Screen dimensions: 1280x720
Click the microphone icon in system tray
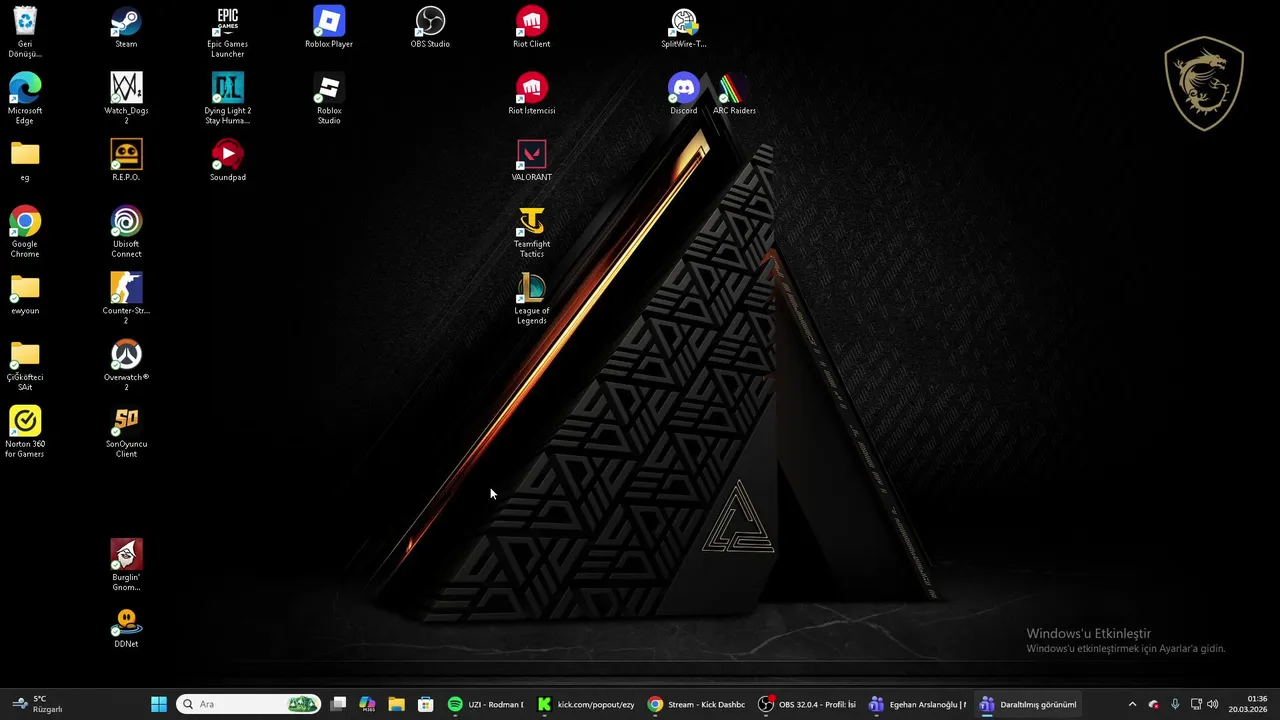(1175, 704)
